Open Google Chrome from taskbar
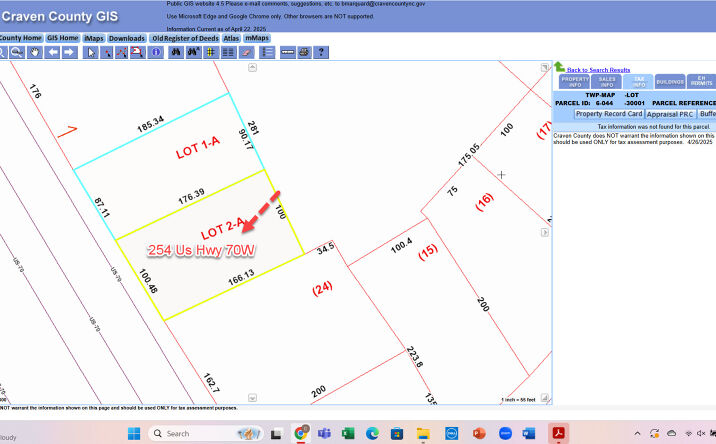 point(301,433)
